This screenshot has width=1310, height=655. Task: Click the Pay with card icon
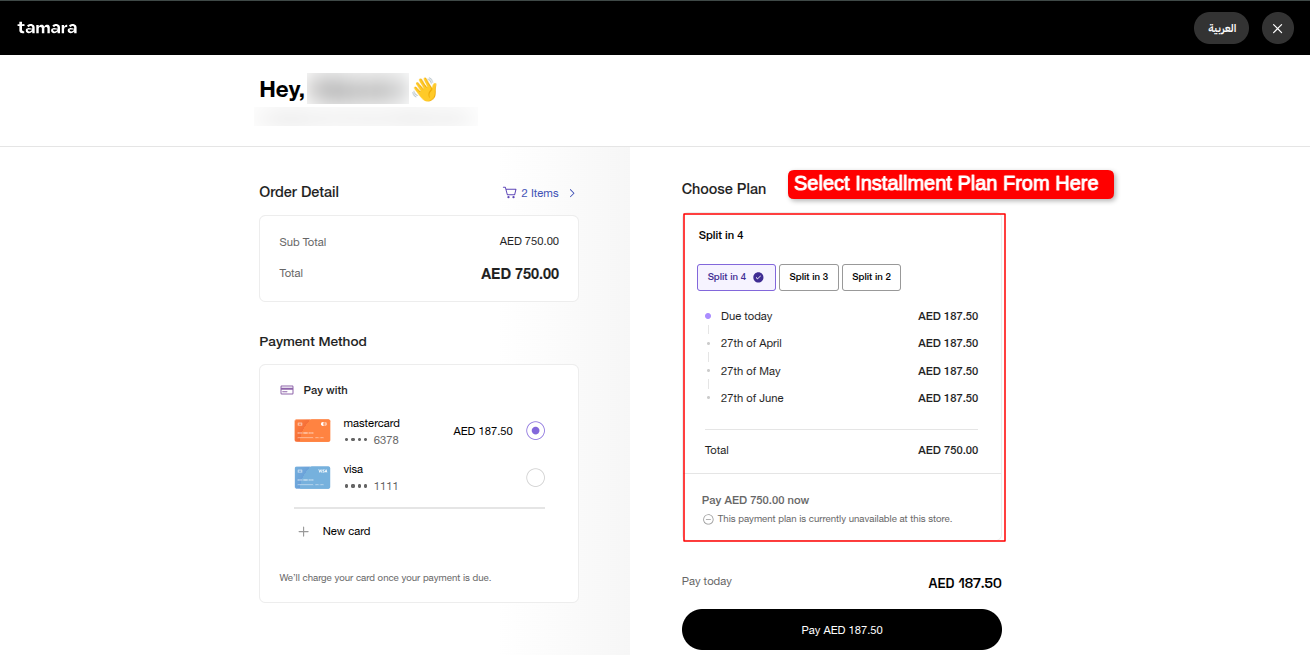pos(287,390)
